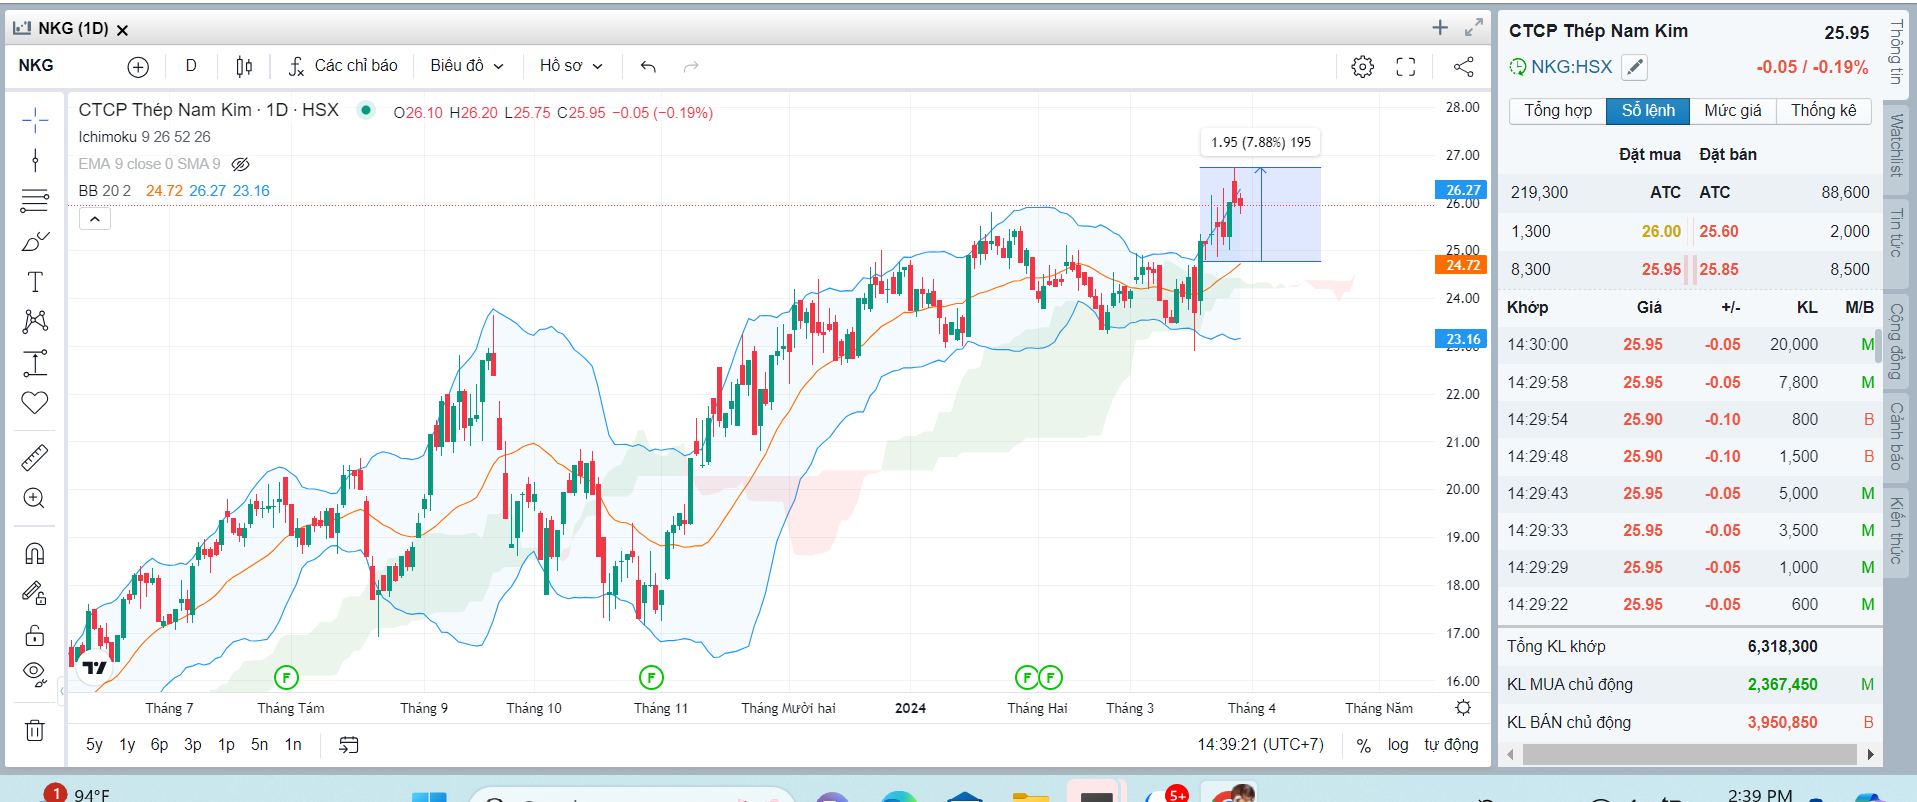Select the crosshair cursor tool

click(x=35, y=121)
